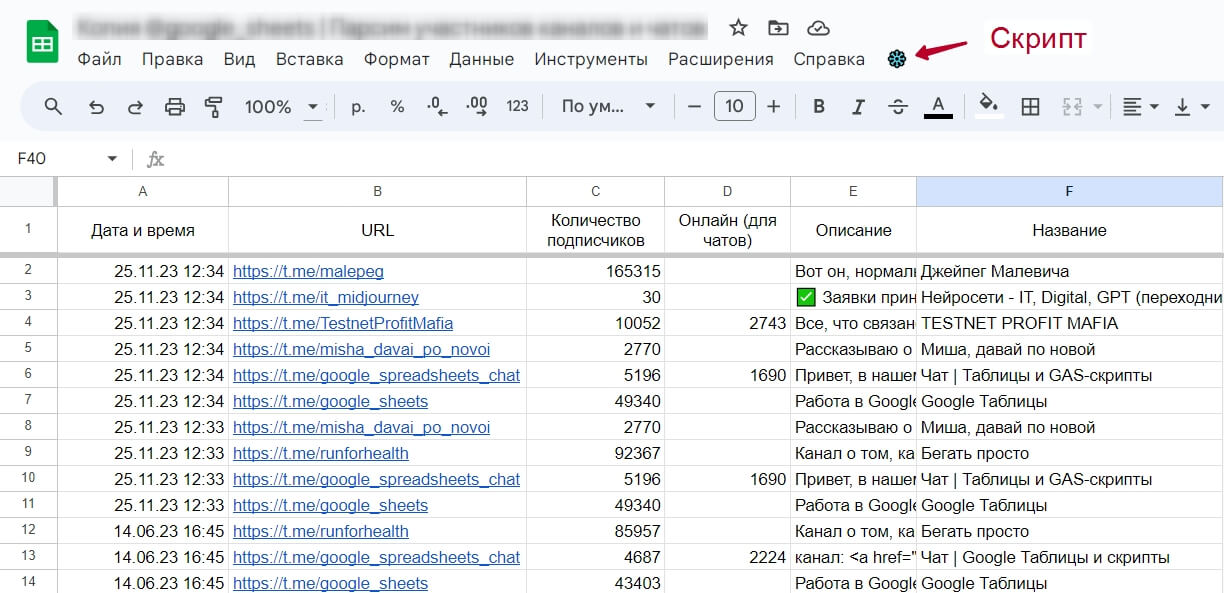Select column F header
1224x593 pixels.
pyautogui.click(x=1069, y=191)
